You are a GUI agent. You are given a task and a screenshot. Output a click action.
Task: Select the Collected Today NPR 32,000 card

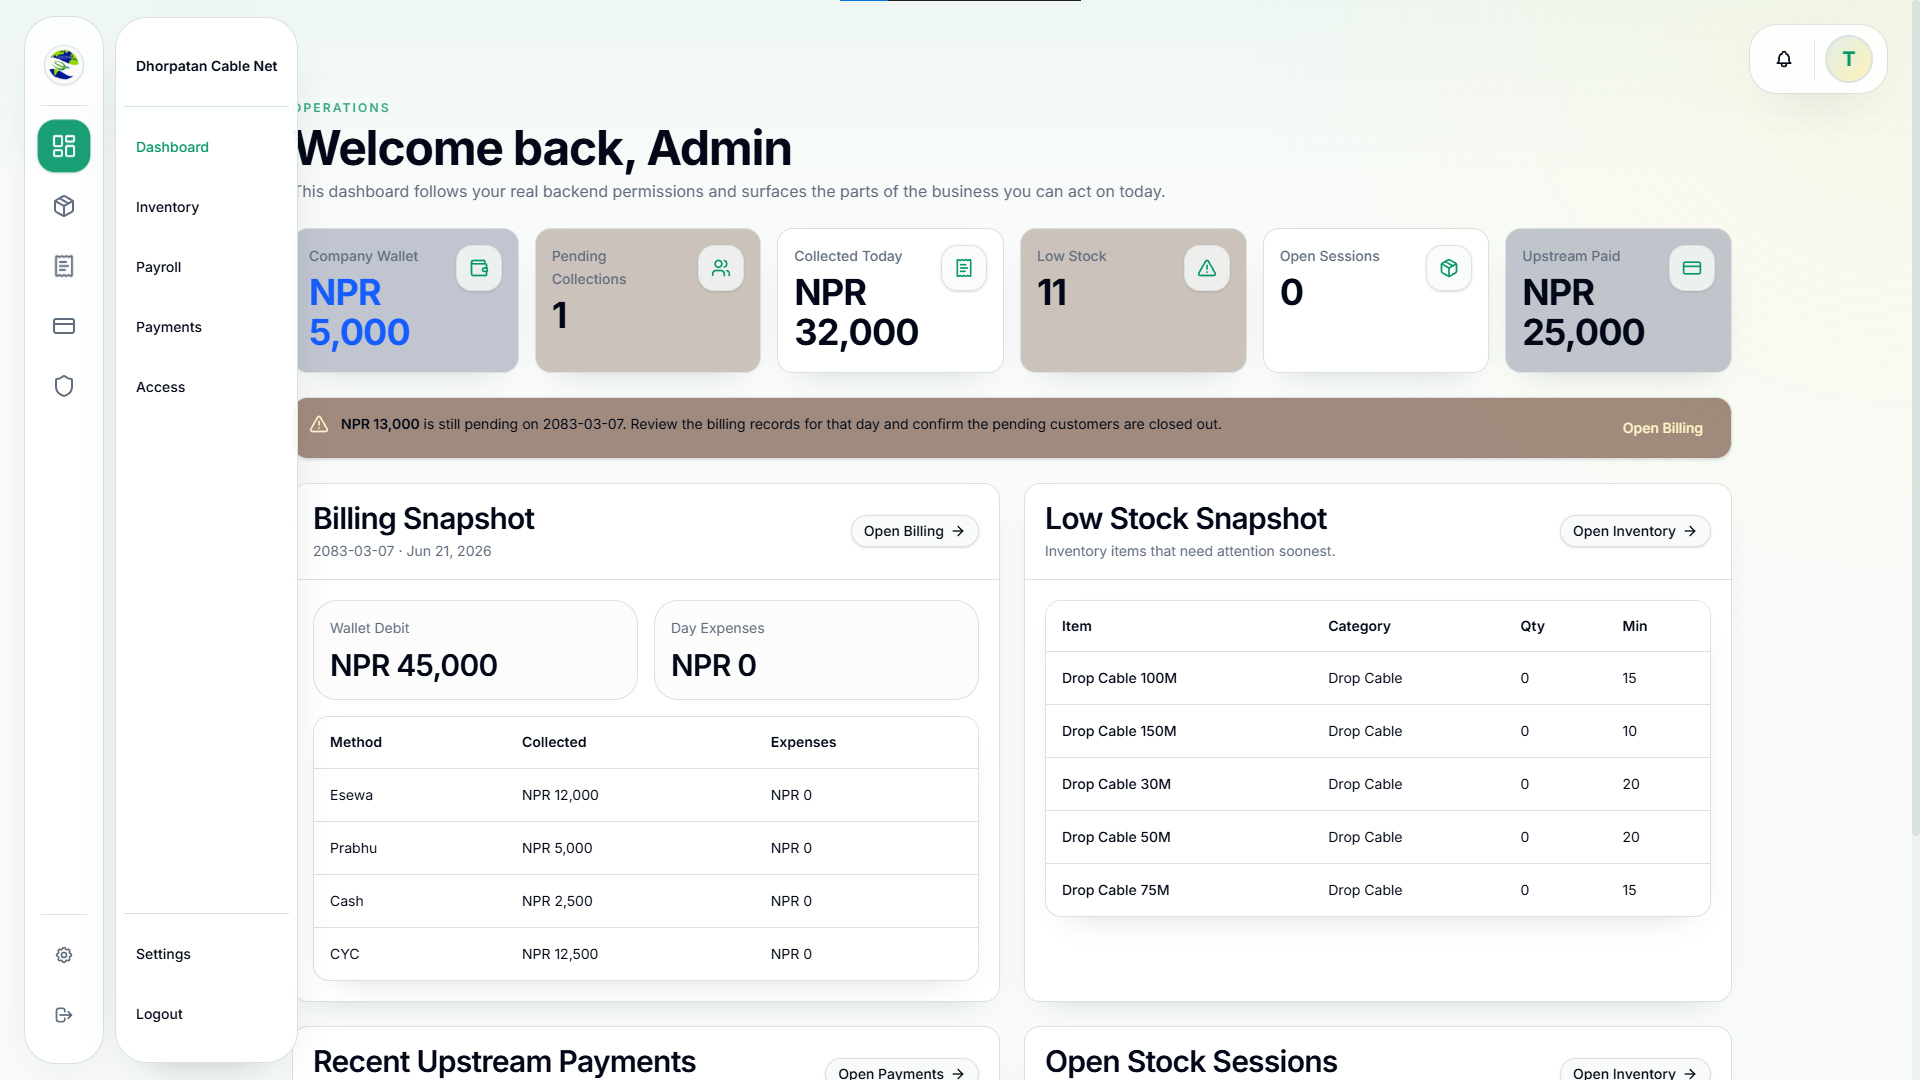890,300
